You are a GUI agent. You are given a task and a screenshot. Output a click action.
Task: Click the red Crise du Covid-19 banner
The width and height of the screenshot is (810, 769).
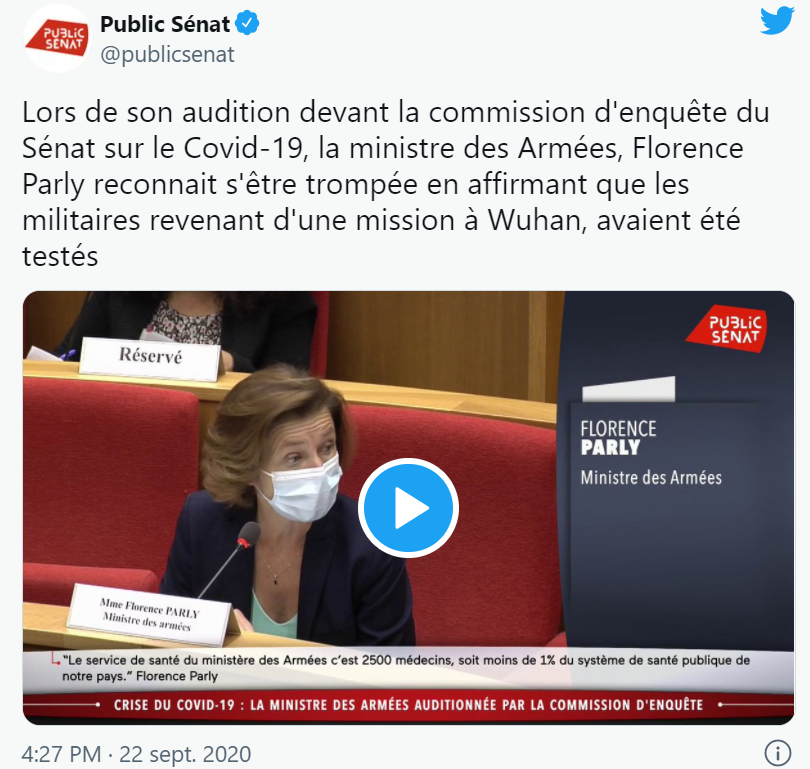408,705
